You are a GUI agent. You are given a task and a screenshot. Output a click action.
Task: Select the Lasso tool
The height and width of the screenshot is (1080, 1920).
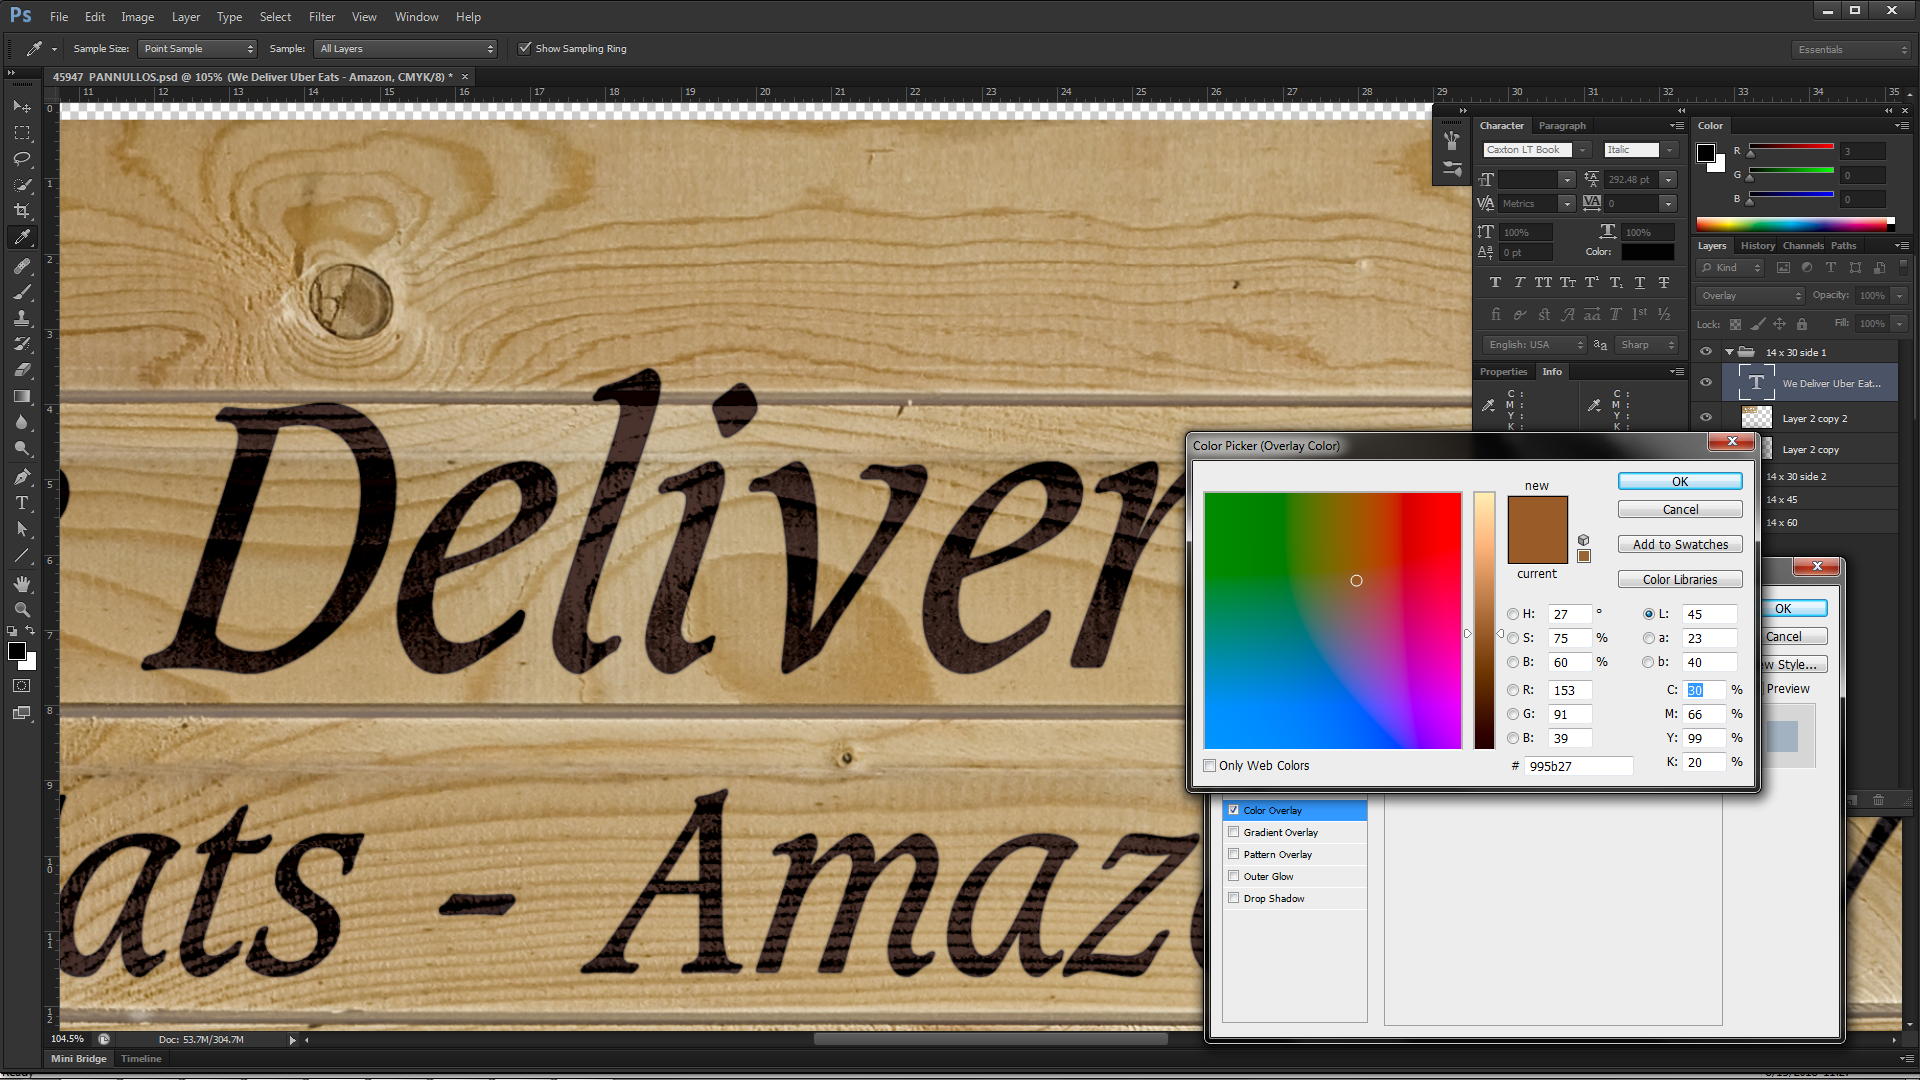pyautogui.click(x=21, y=158)
